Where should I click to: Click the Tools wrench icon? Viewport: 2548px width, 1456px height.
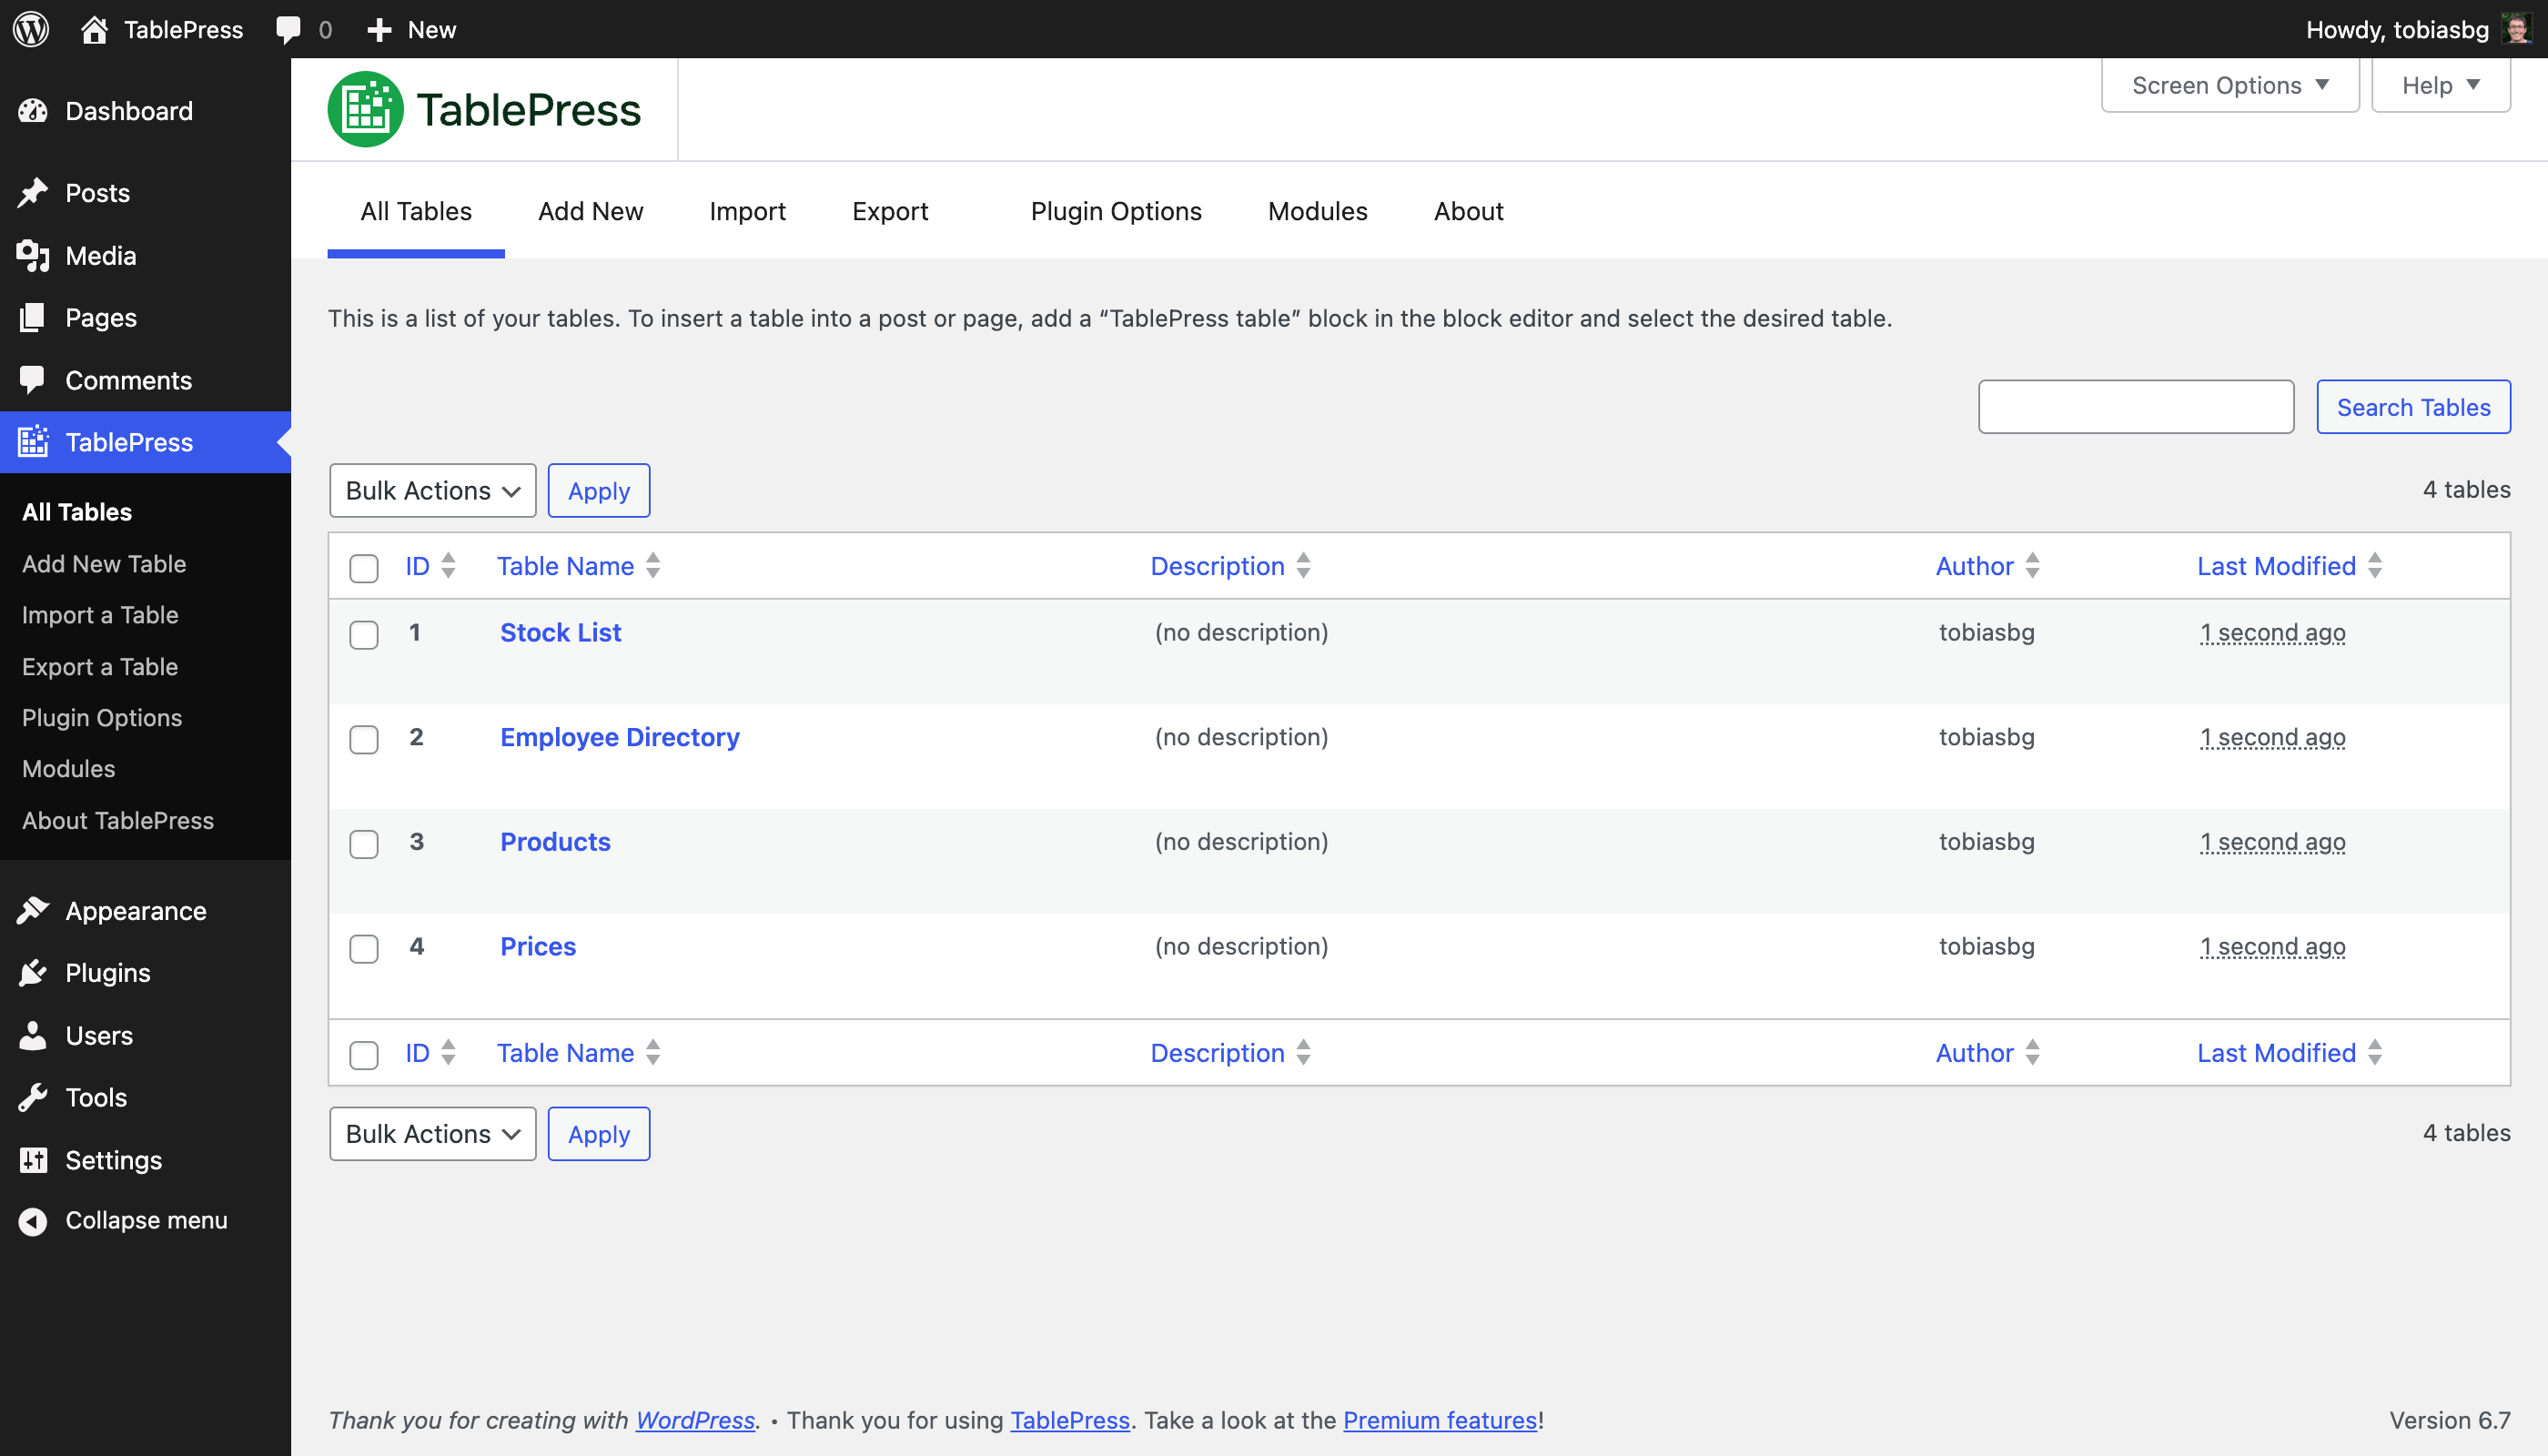33,1097
